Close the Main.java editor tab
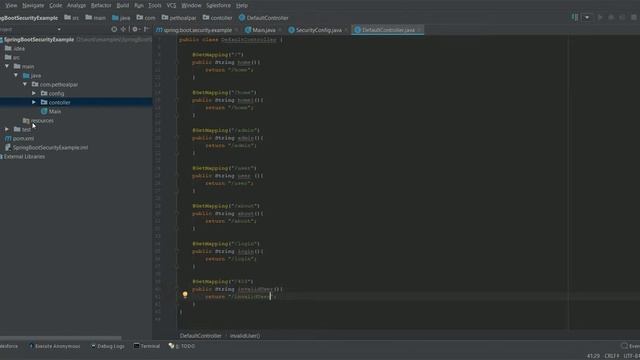Viewport: 640px width, 360px height. pyautogui.click(x=280, y=30)
